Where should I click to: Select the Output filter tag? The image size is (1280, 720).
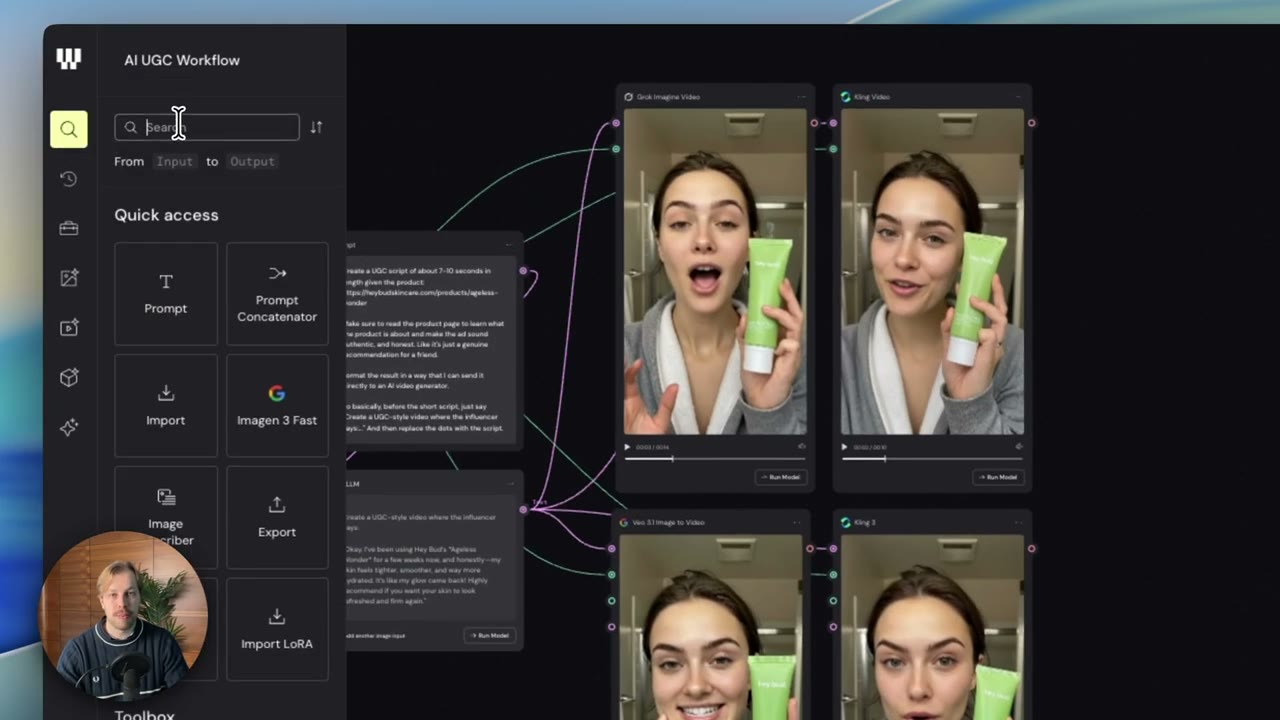[252, 161]
